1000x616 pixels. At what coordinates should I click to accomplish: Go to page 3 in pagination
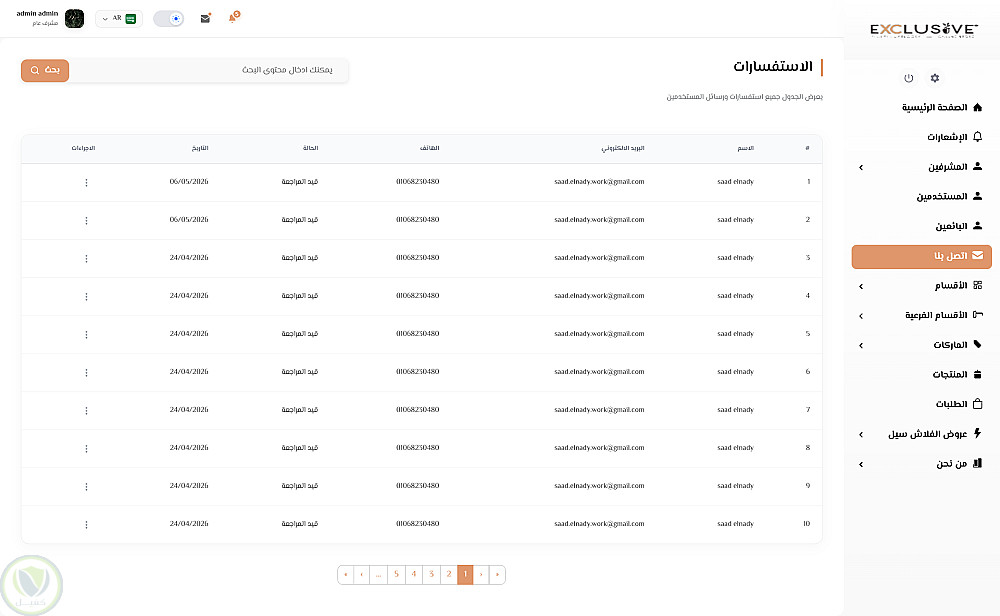coord(431,575)
